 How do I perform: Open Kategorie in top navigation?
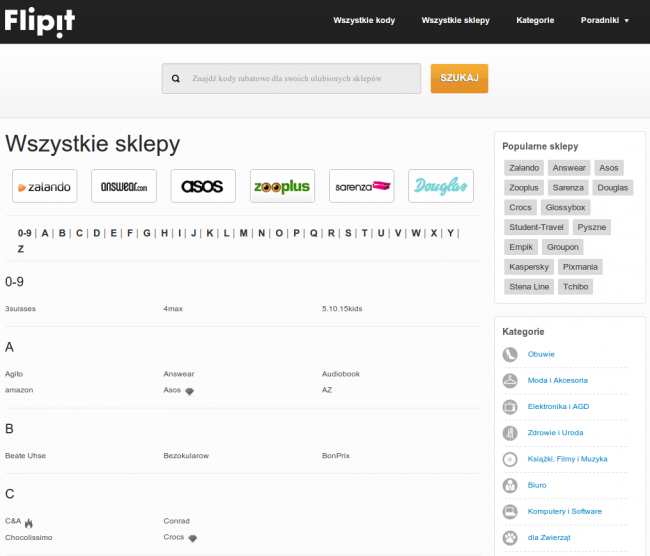click(x=535, y=20)
